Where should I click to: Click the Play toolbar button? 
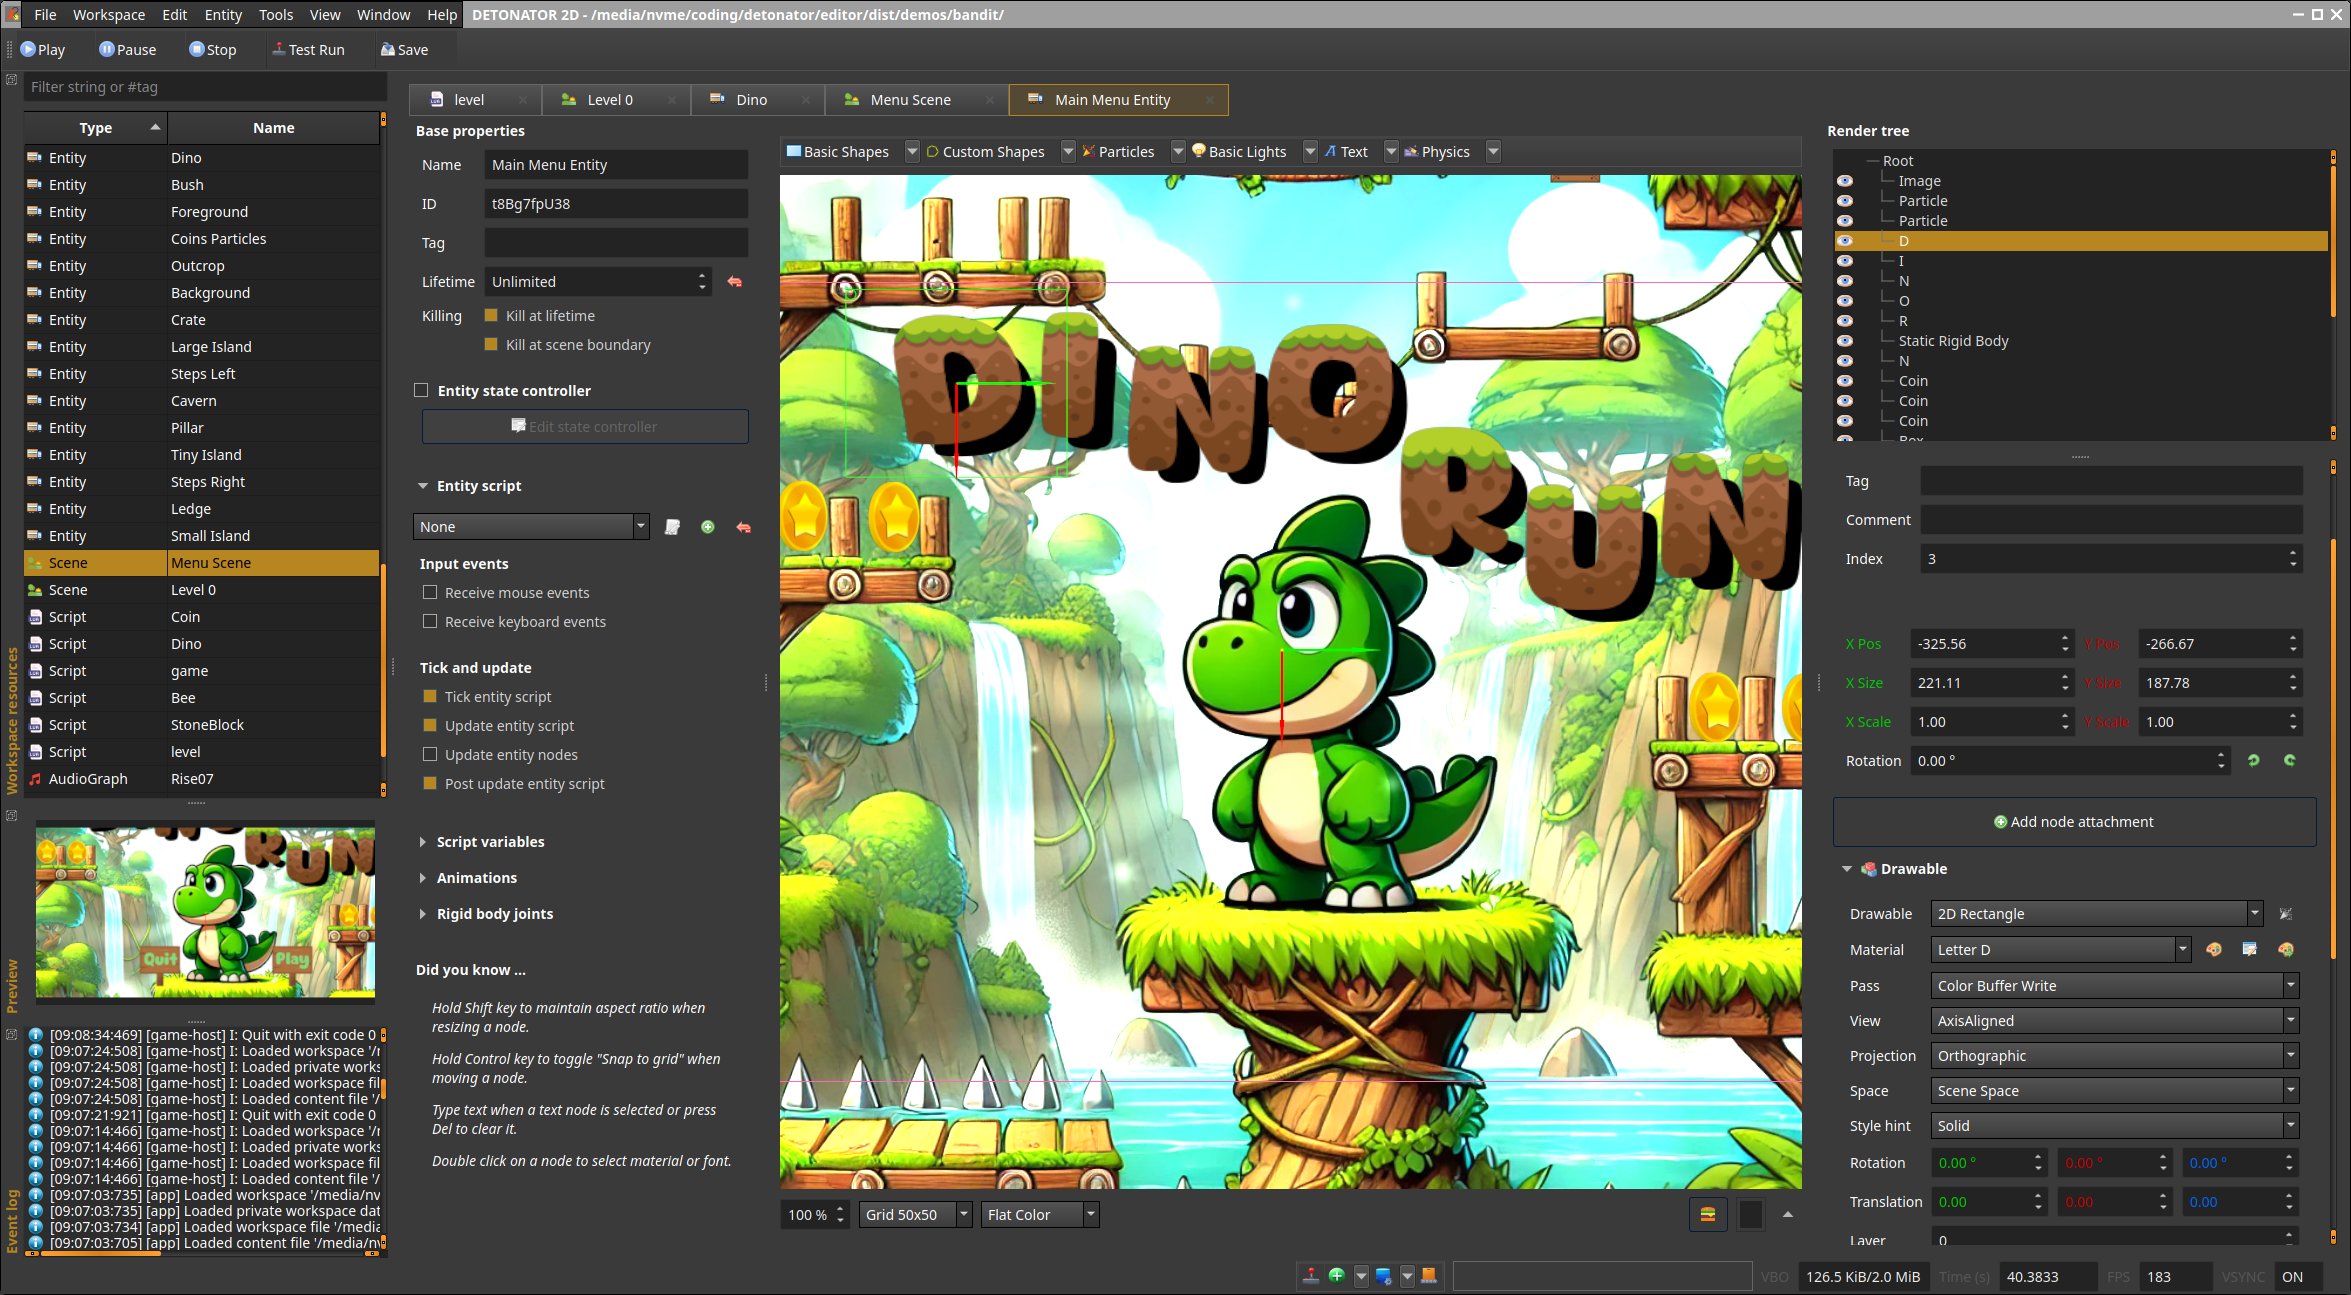[42, 49]
